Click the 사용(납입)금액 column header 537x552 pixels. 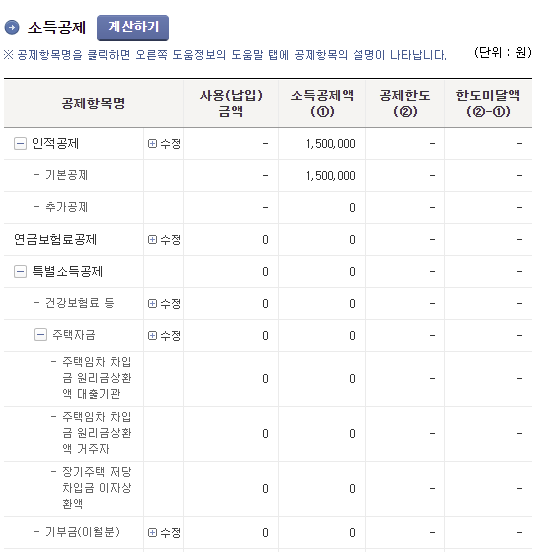(x=231, y=104)
